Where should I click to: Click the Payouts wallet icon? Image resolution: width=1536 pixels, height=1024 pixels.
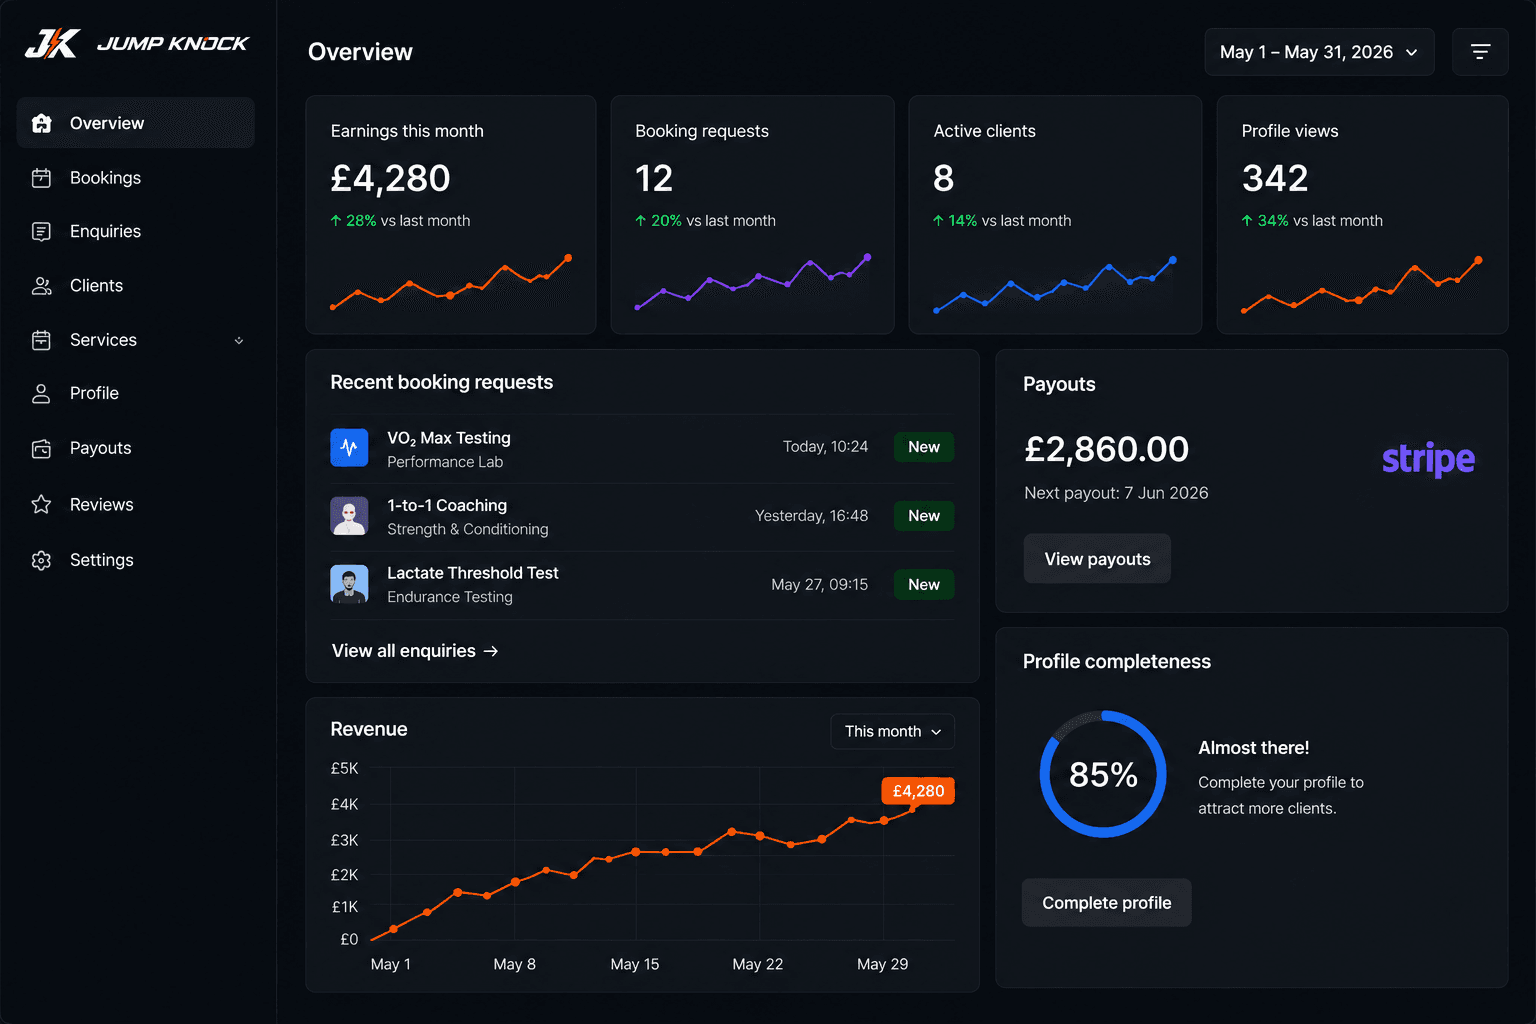(41, 448)
